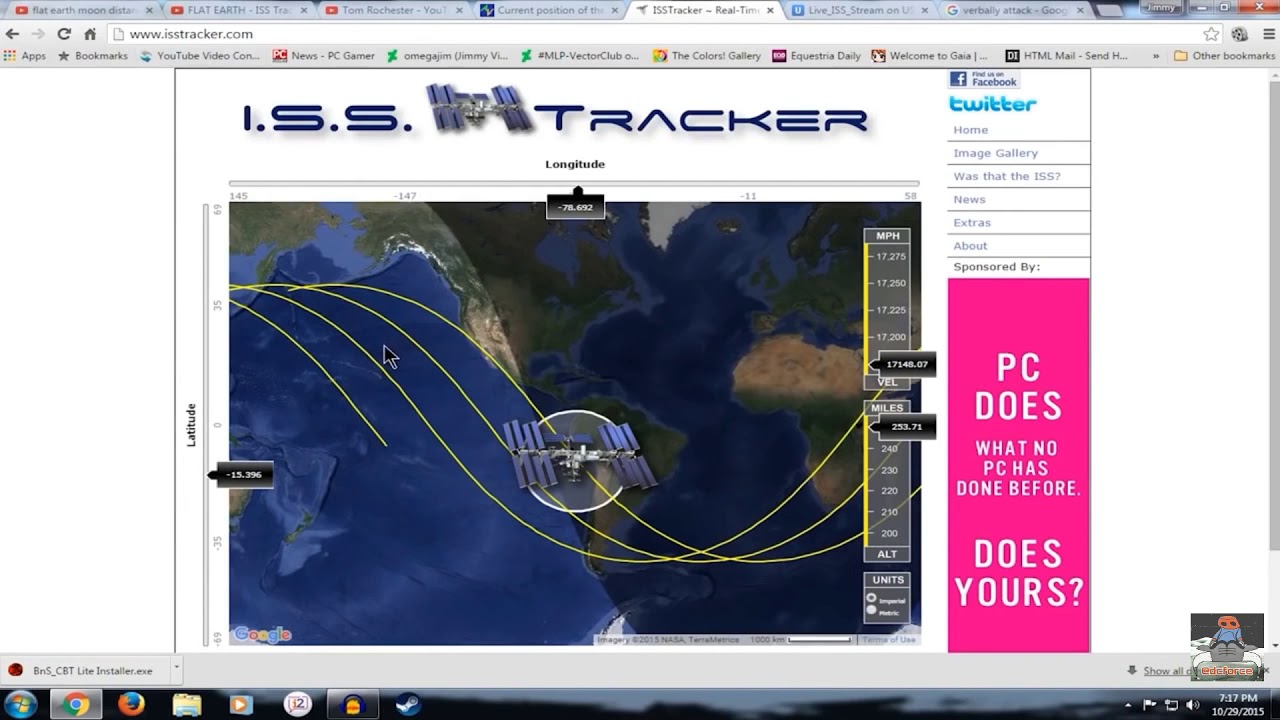This screenshot has height=720, width=1280.
Task: Switch to 'flat earth moon distance' tab
Action: point(84,10)
